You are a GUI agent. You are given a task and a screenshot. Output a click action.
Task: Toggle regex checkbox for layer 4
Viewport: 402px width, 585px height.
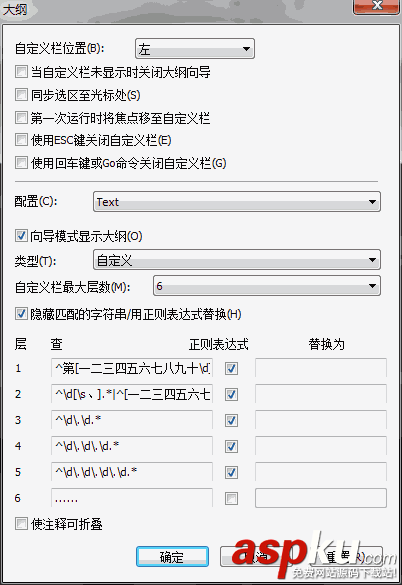click(x=231, y=446)
